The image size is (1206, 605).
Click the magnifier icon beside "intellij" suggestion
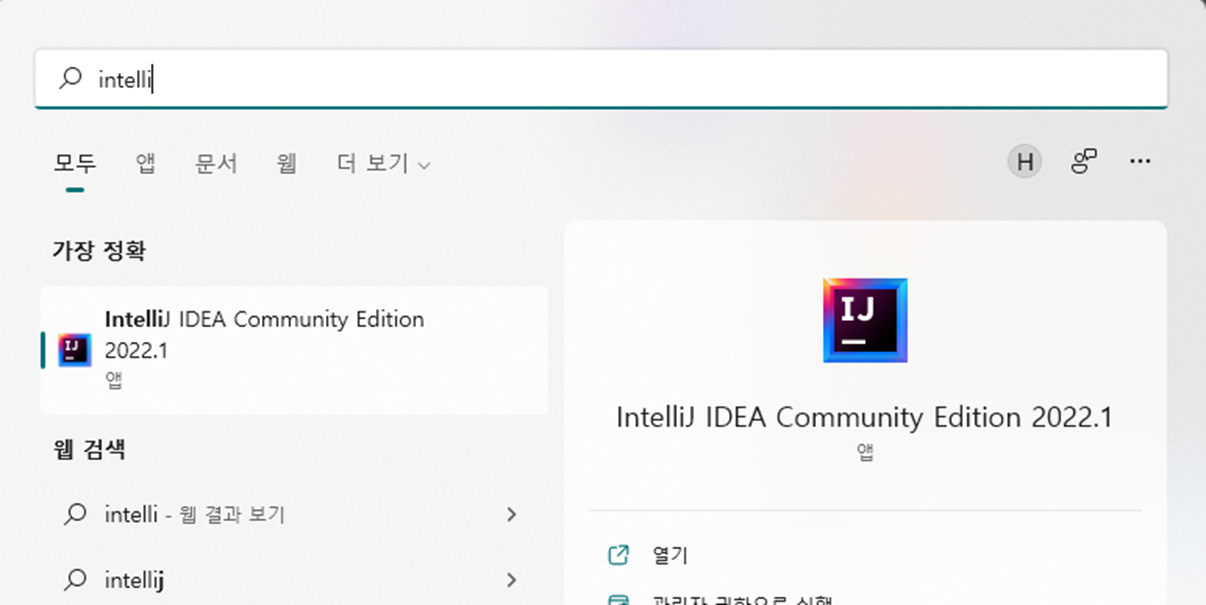point(75,579)
